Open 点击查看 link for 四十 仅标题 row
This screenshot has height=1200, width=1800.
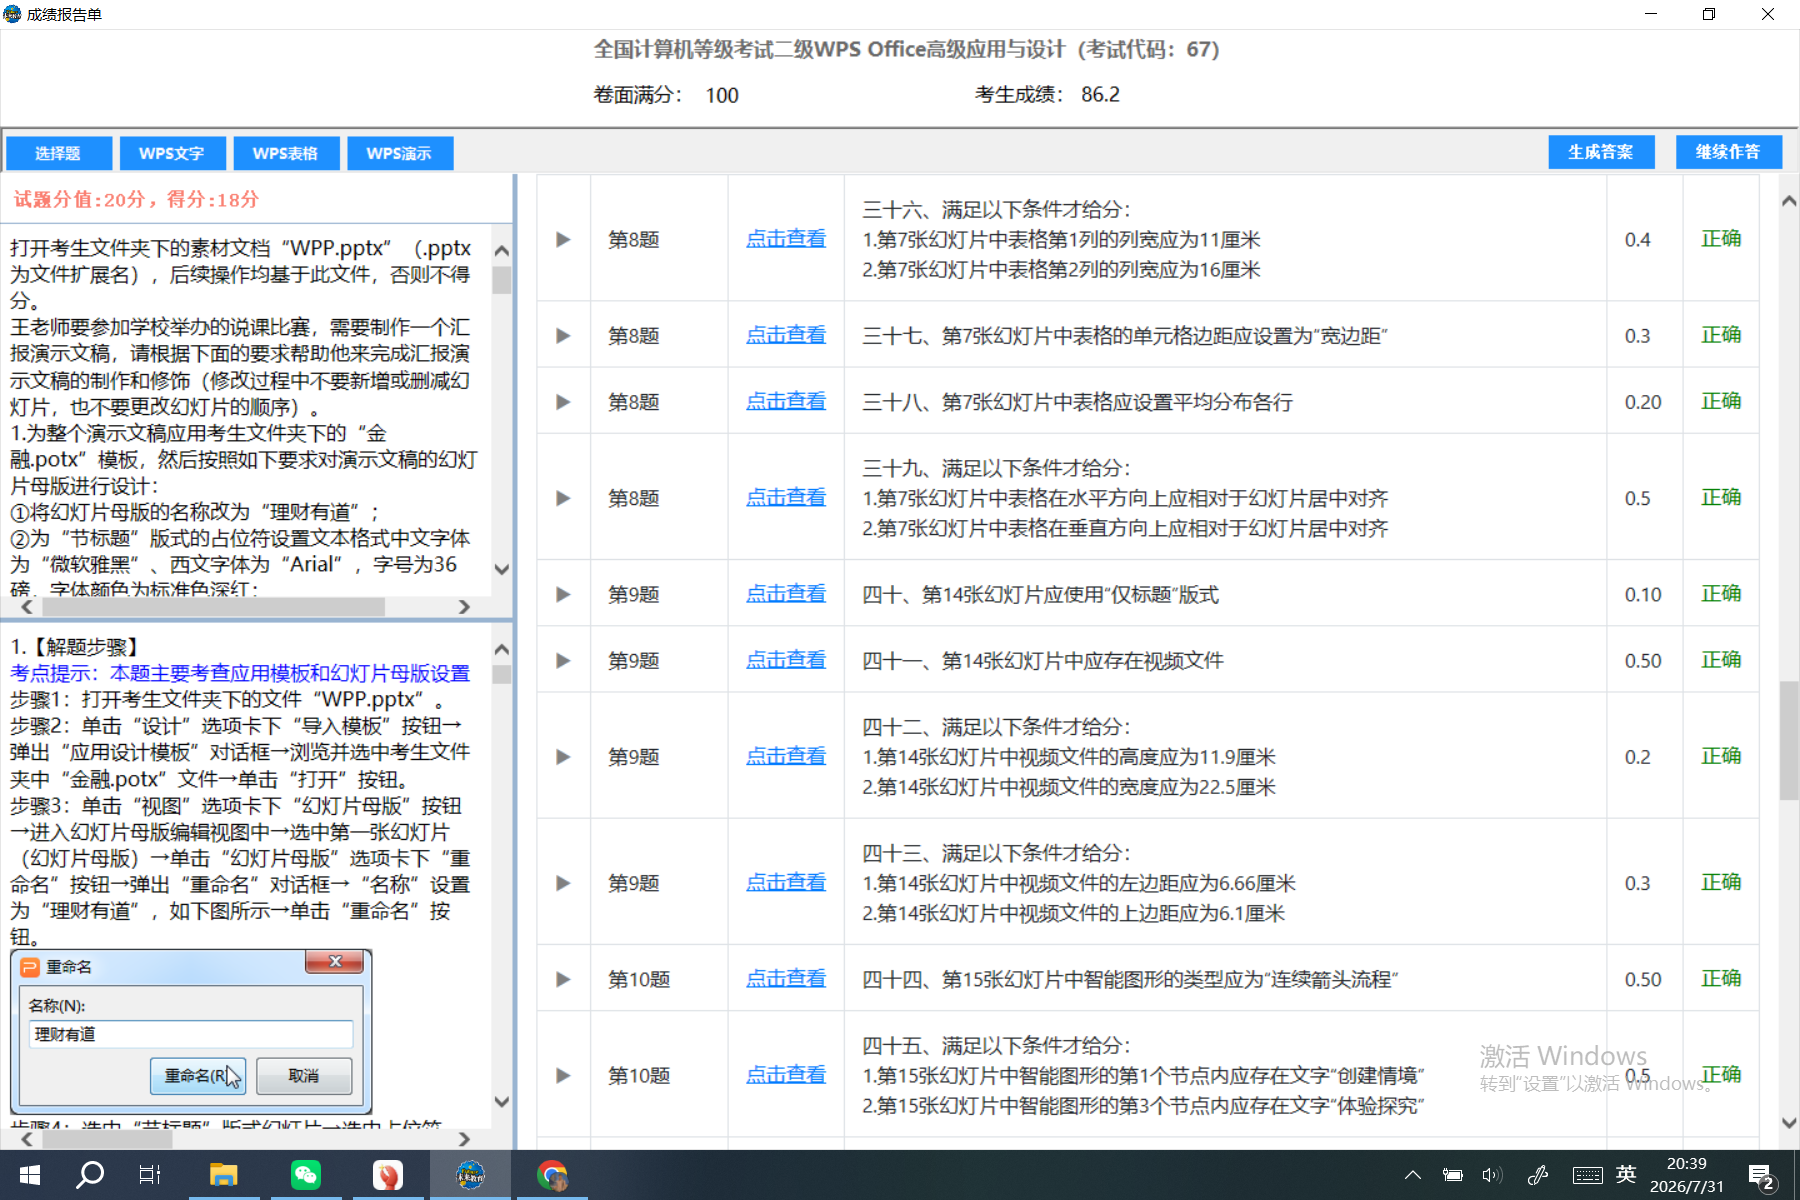point(786,594)
